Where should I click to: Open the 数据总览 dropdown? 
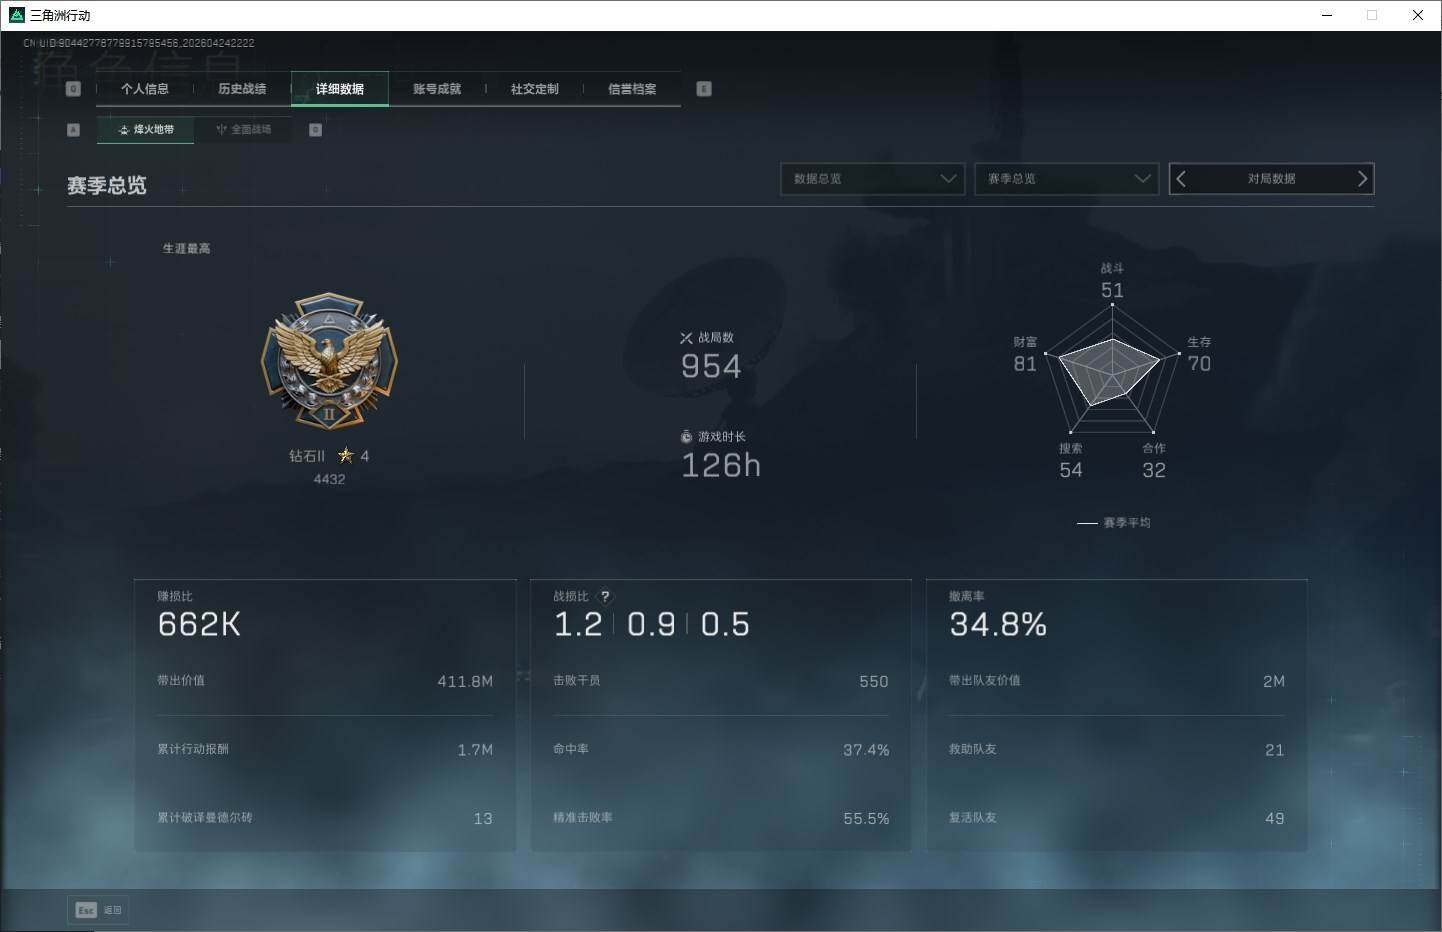click(x=872, y=179)
